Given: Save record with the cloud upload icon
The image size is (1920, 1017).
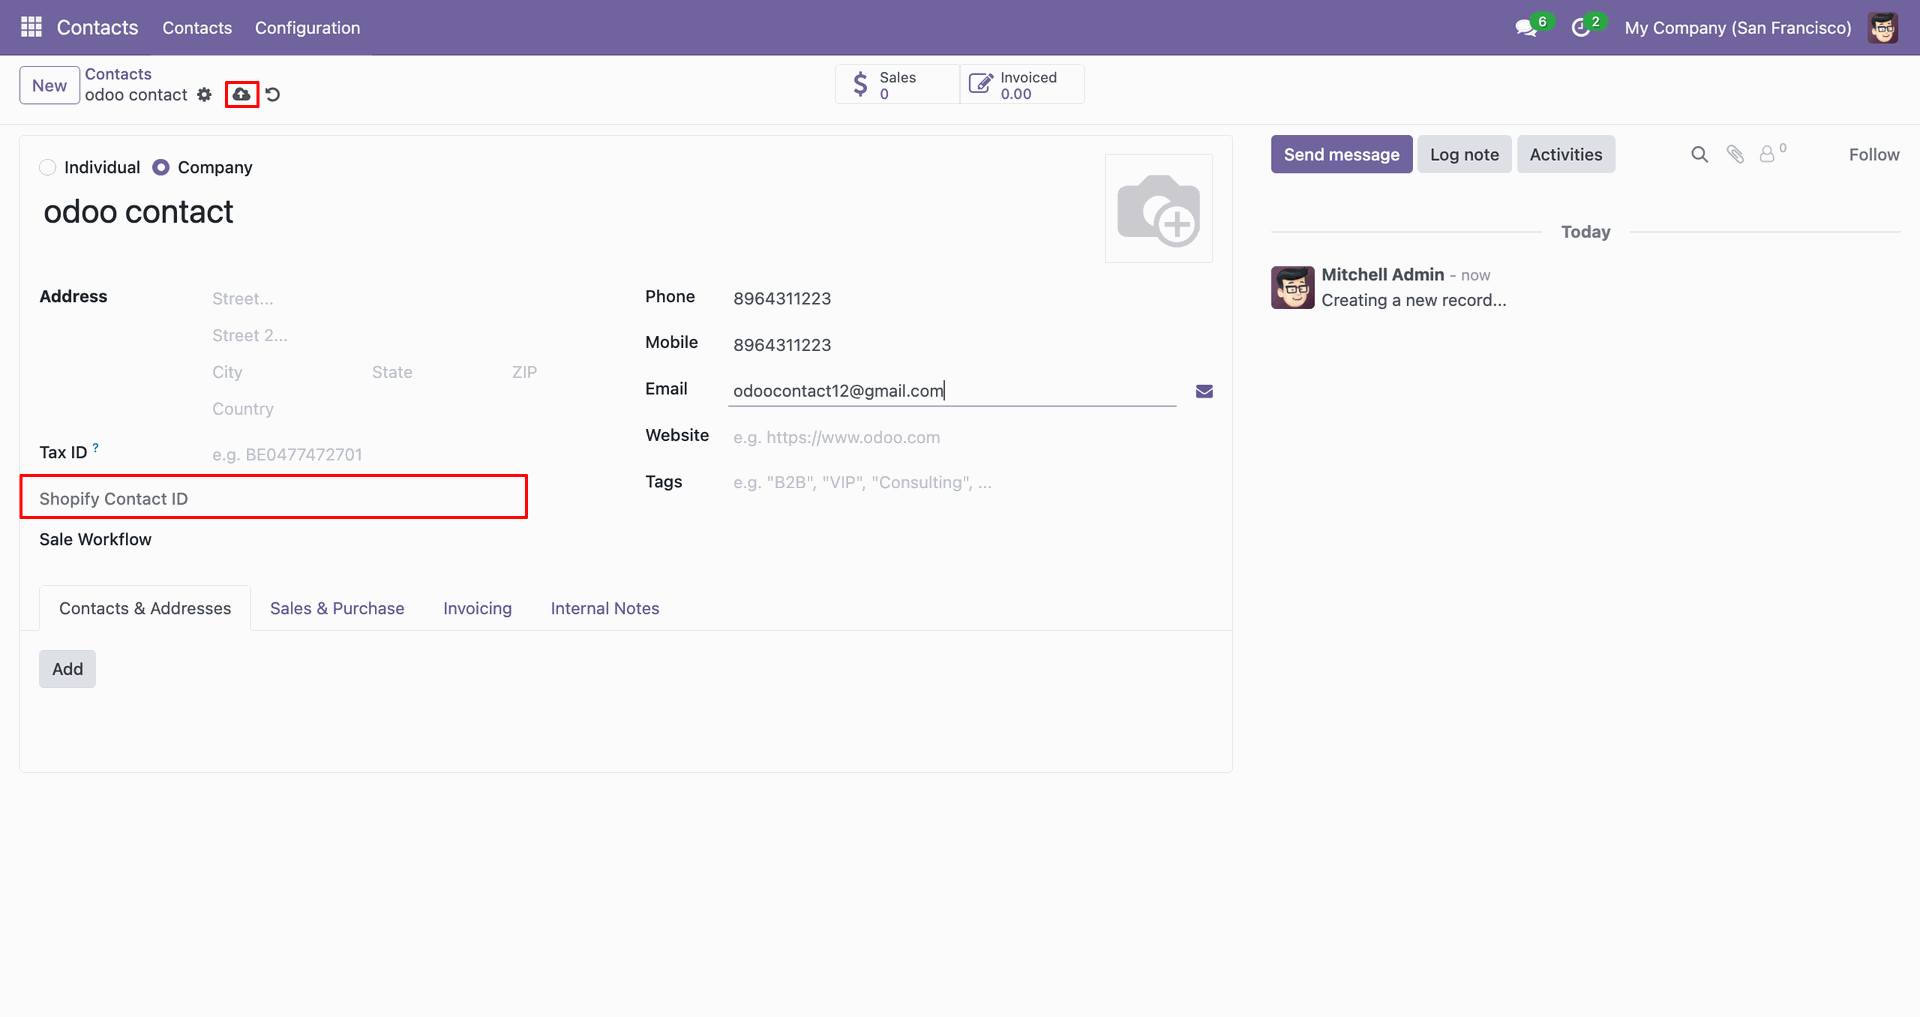Looking at the screenshot, I should click(242, 94).
